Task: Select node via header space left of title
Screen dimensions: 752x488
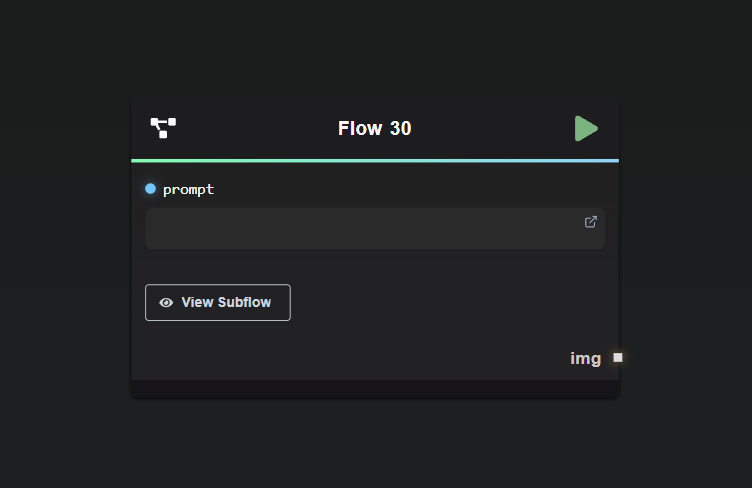Action: (250, 128)
